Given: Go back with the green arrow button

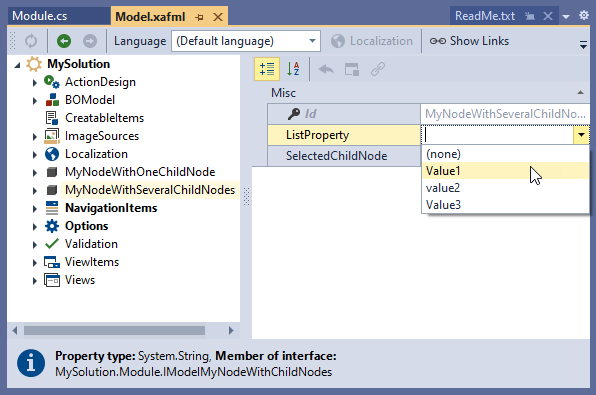Looking at the screenshot, I should coord(64,41).
